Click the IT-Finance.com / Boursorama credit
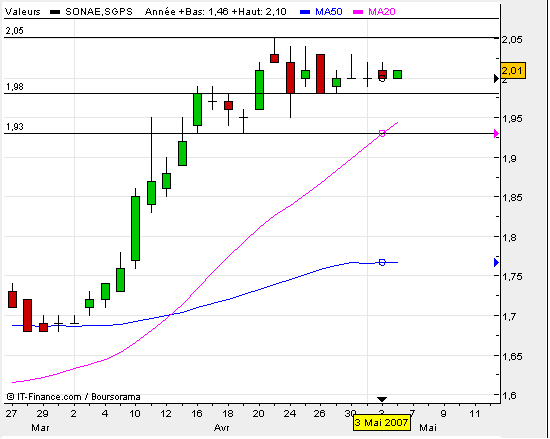Viewport: 550px width, 439px height. point(73,397)
